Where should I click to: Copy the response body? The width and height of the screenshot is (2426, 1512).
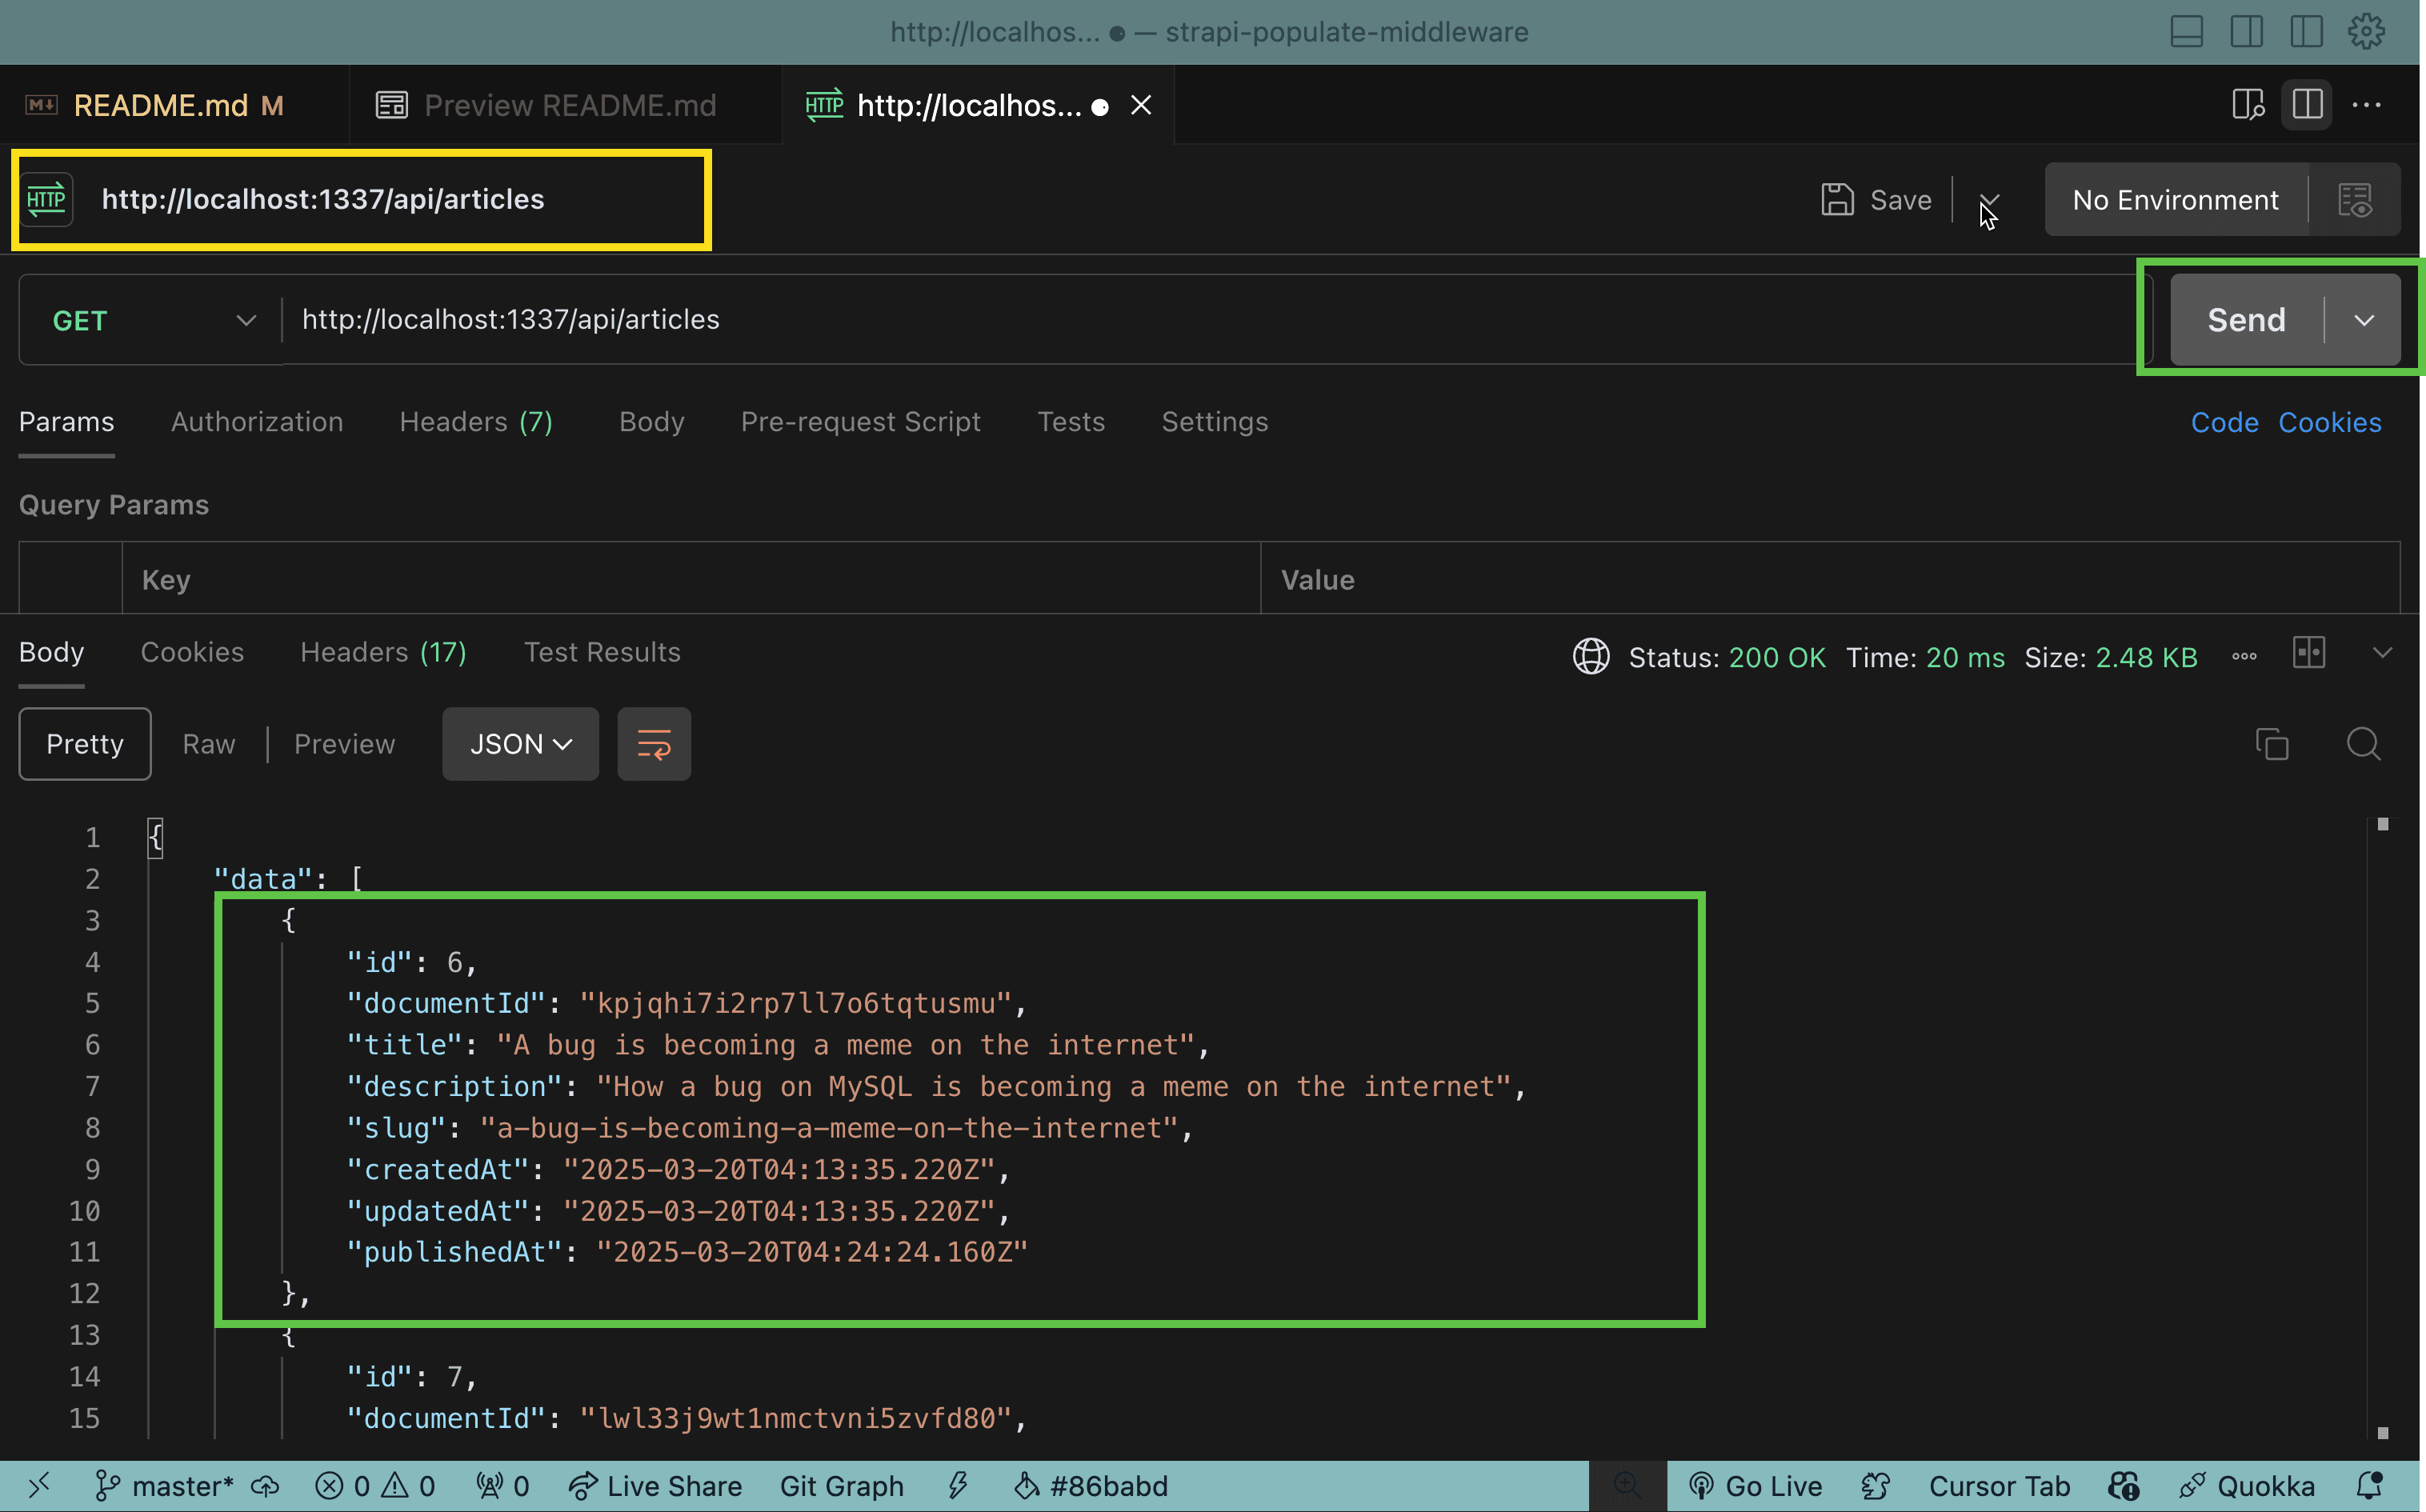[x=2272, y=744]
